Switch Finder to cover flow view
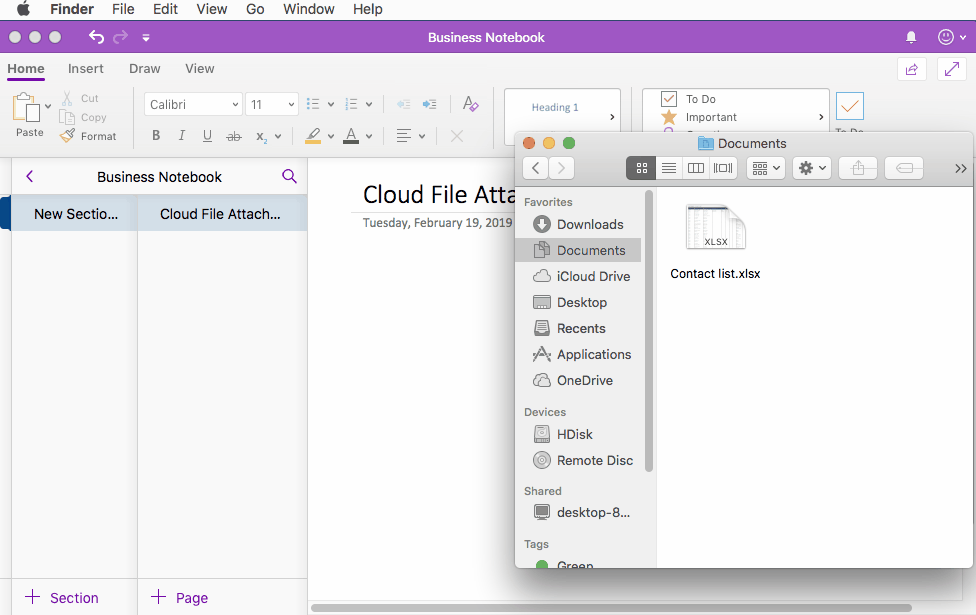976x615 pixels. tap(723, 168)
